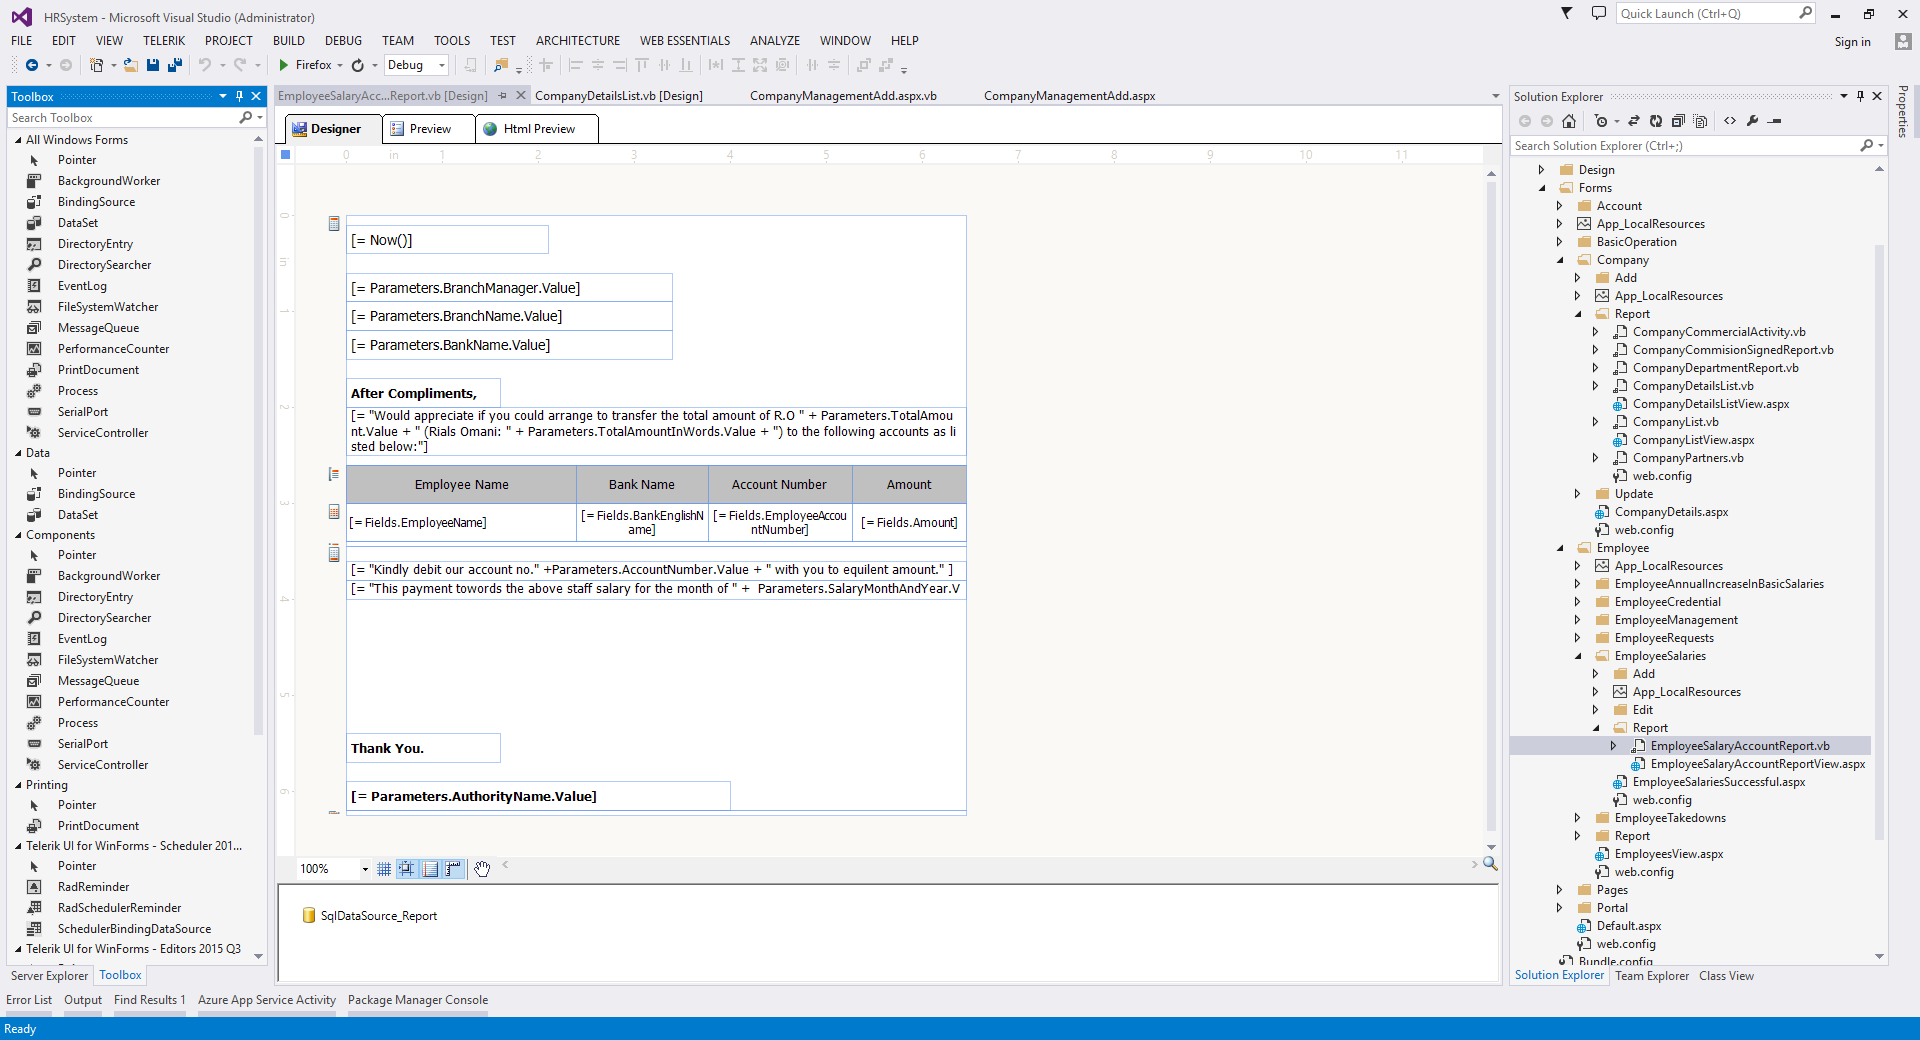The height and width of the screenshot is (1040, 1920).
Task: Open the ARCHITECTURE menu
Action: (578, 41)
